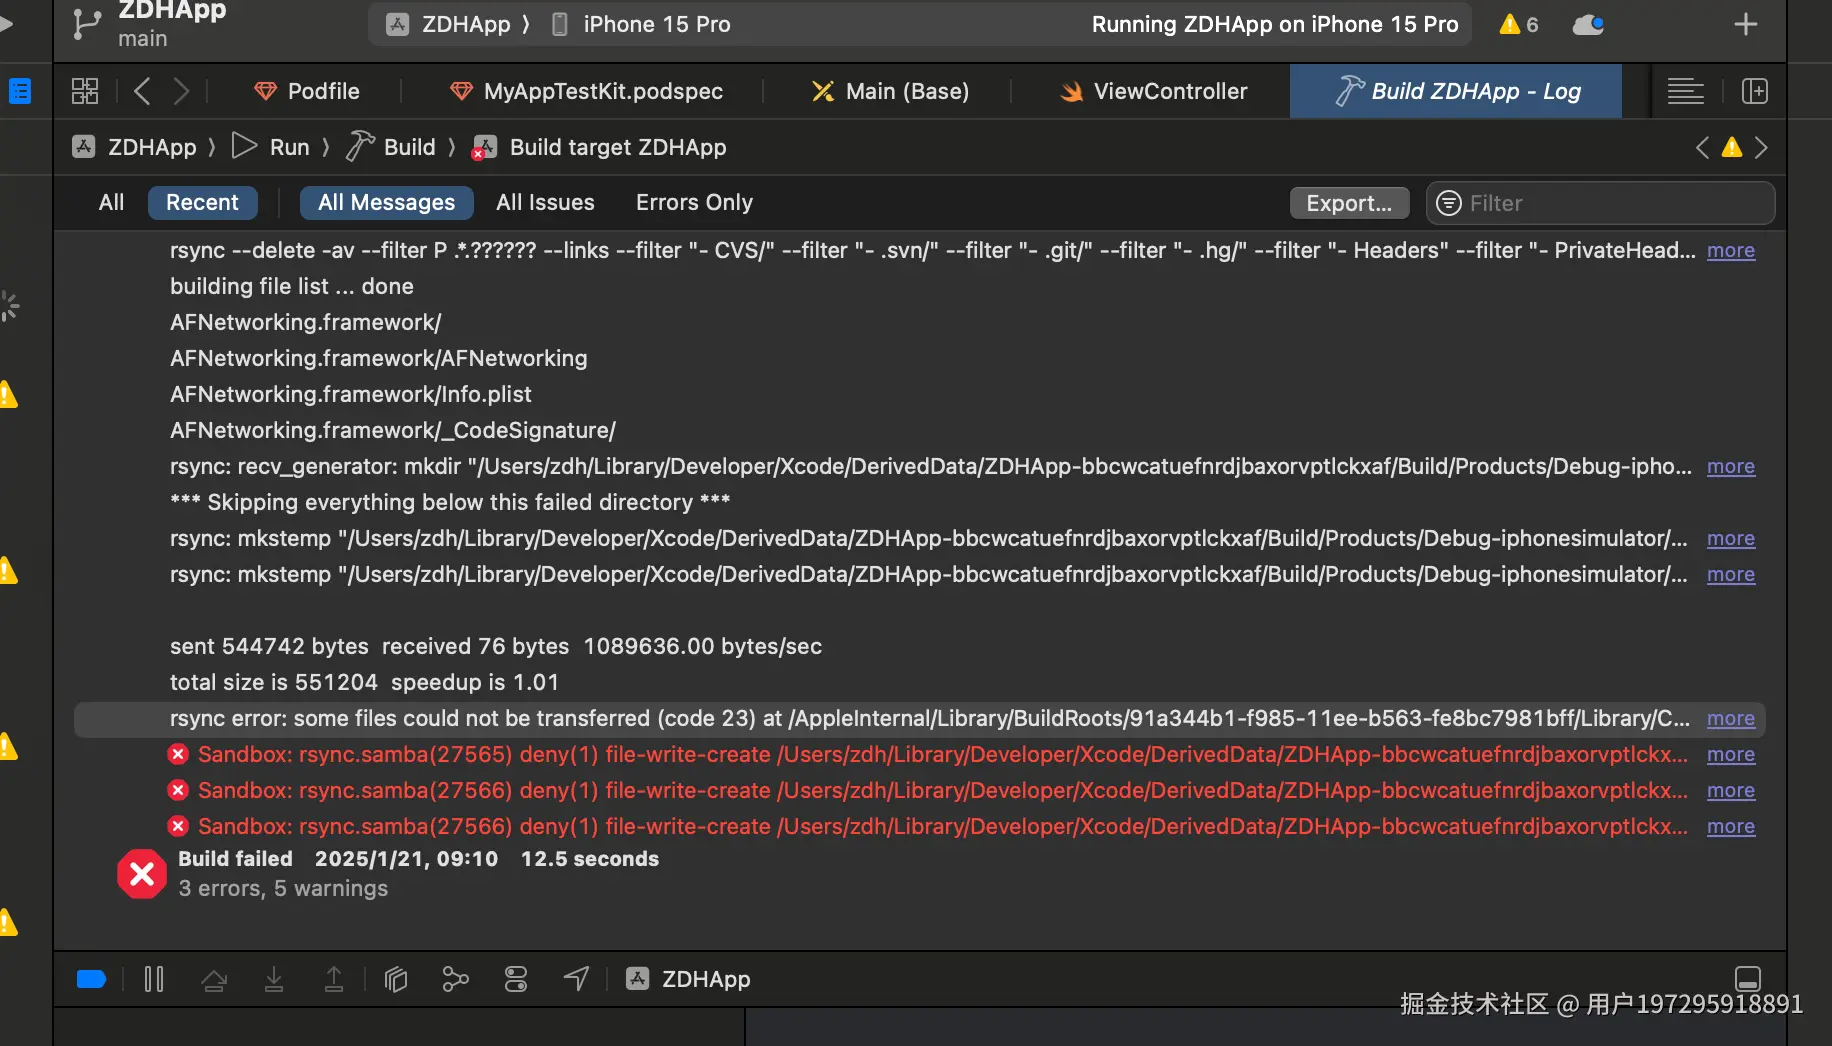Expand 'more' on rsync.samba(27565) error

point(1730,755)
